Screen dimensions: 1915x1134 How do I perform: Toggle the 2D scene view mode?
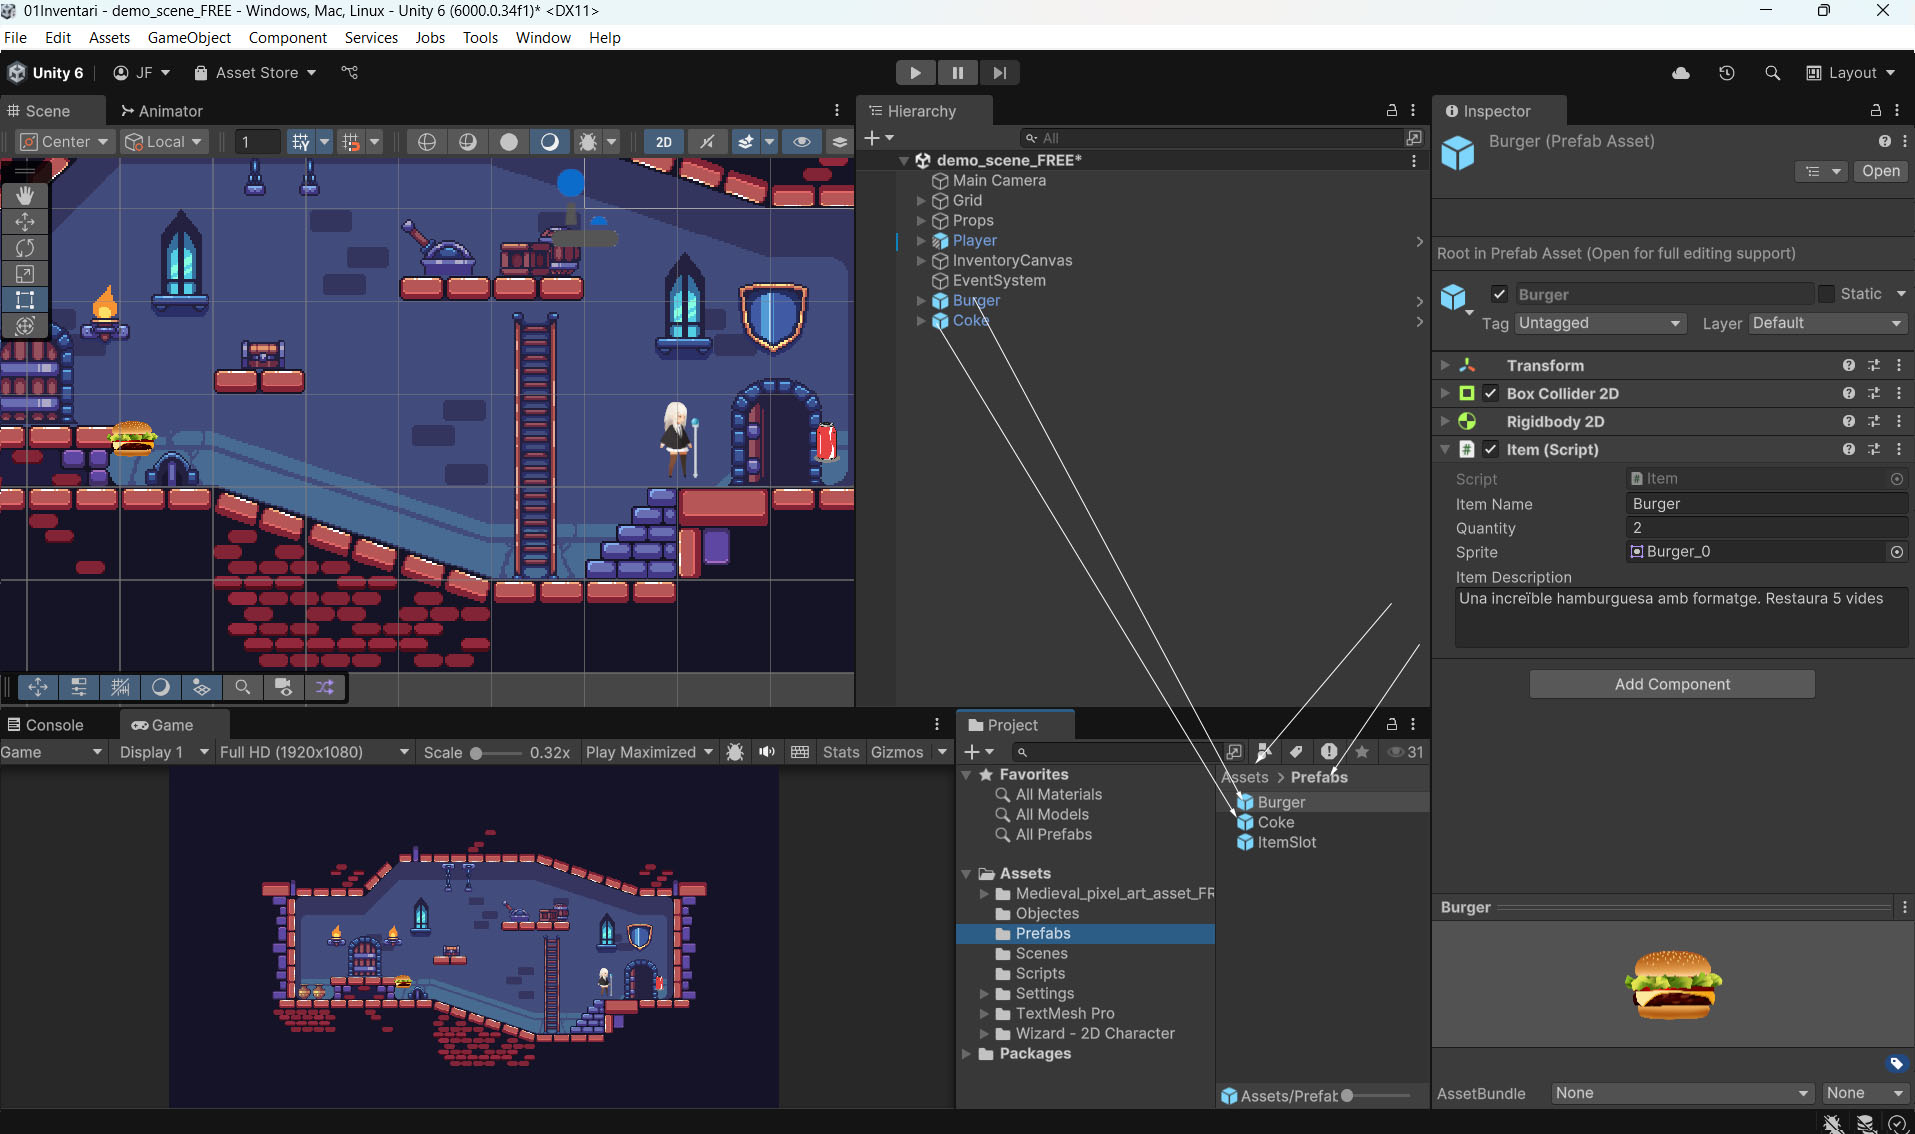(663, 142)
